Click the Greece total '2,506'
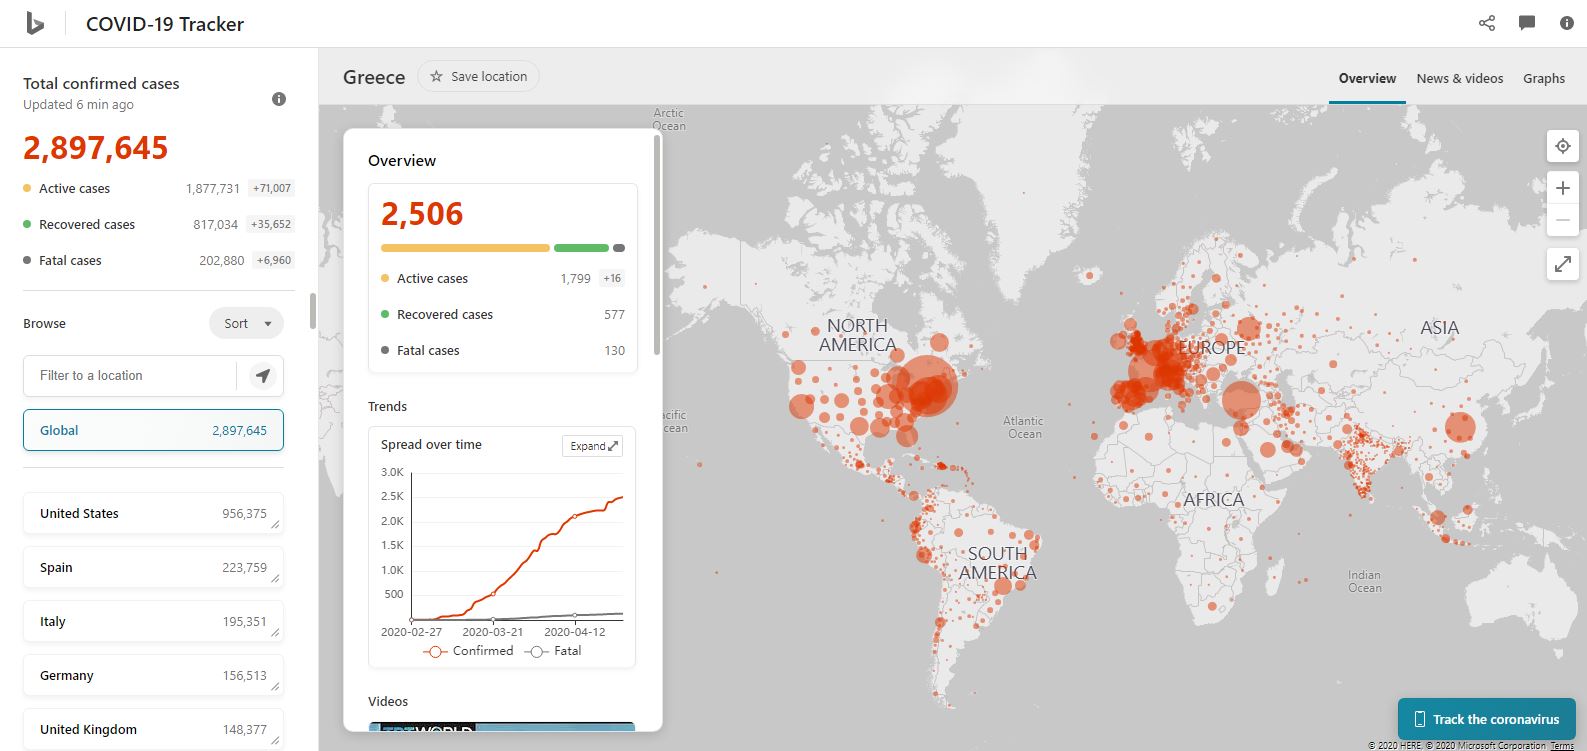The image size is (1587, 751). tap(422, 214)
